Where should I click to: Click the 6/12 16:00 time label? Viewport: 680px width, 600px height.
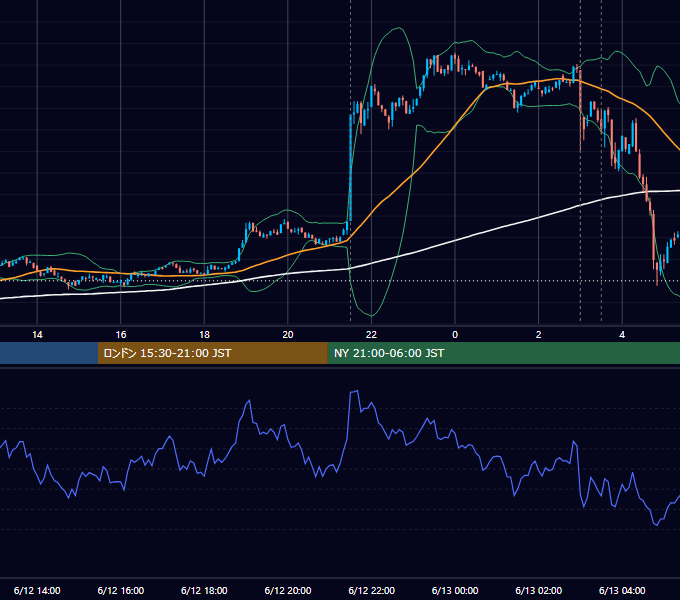(121, 590)
